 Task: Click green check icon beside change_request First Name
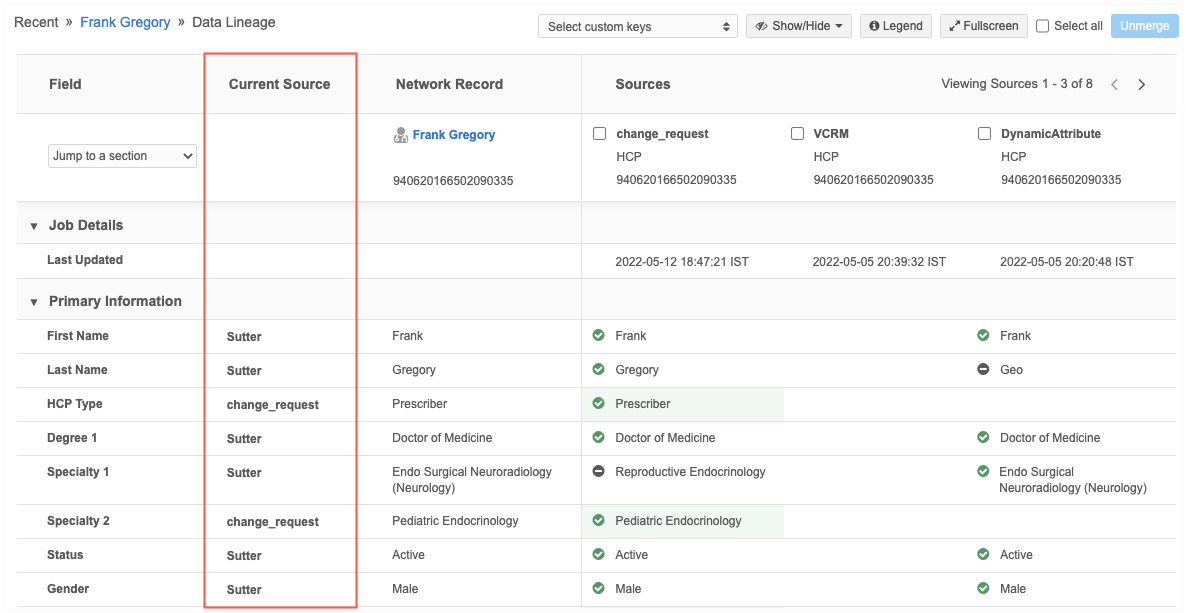(599, 336)
